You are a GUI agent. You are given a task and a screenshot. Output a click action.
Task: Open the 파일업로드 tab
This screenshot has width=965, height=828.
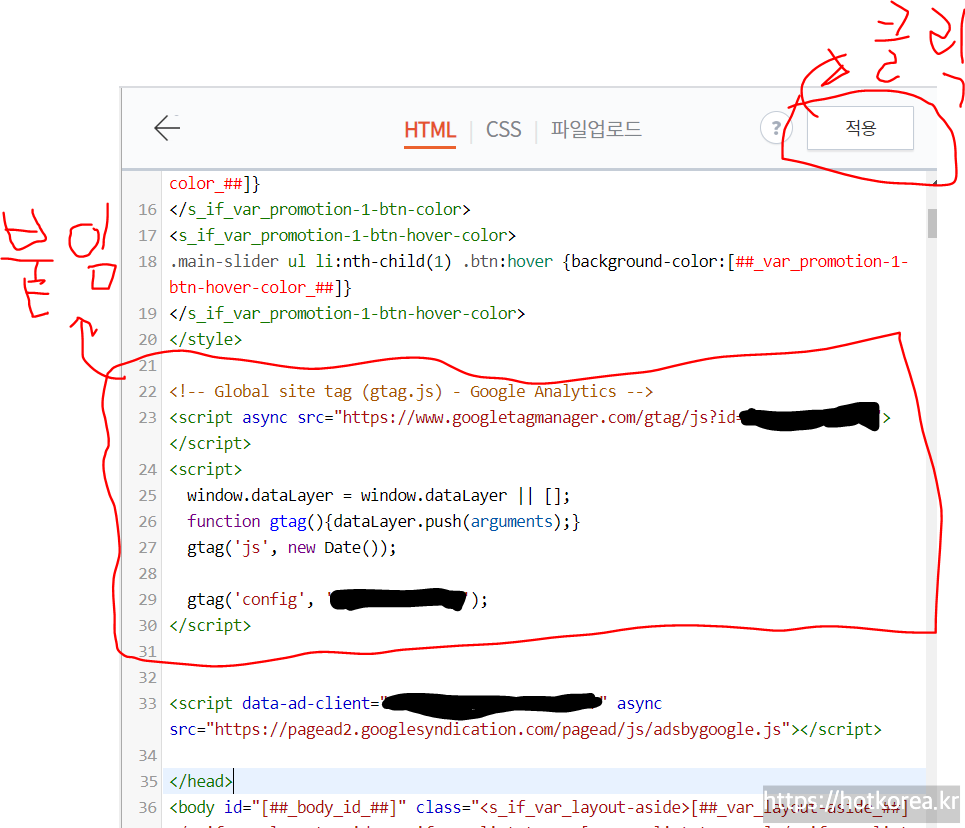(596, 129)
